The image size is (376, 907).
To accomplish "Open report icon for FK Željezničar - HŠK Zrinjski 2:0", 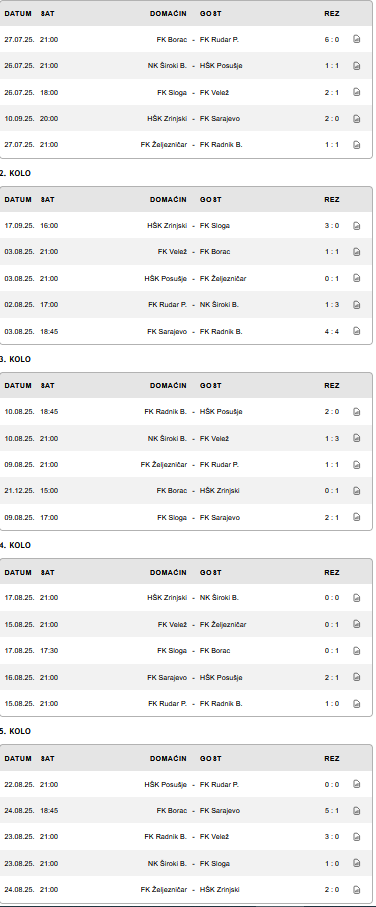I will click(x=357, y=890).
